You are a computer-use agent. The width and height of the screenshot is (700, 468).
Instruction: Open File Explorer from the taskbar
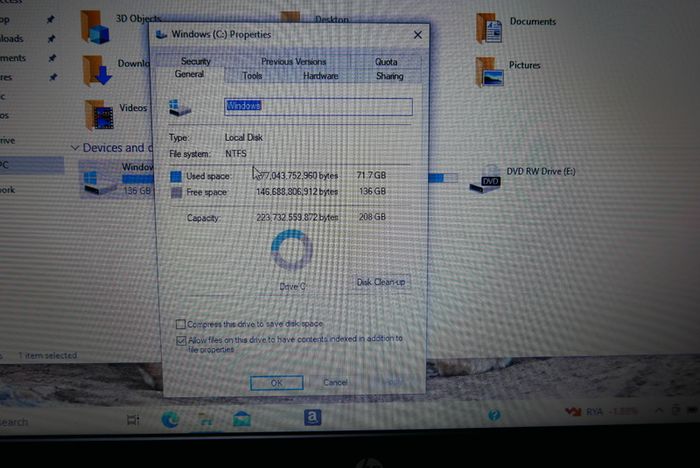[206, 419]
